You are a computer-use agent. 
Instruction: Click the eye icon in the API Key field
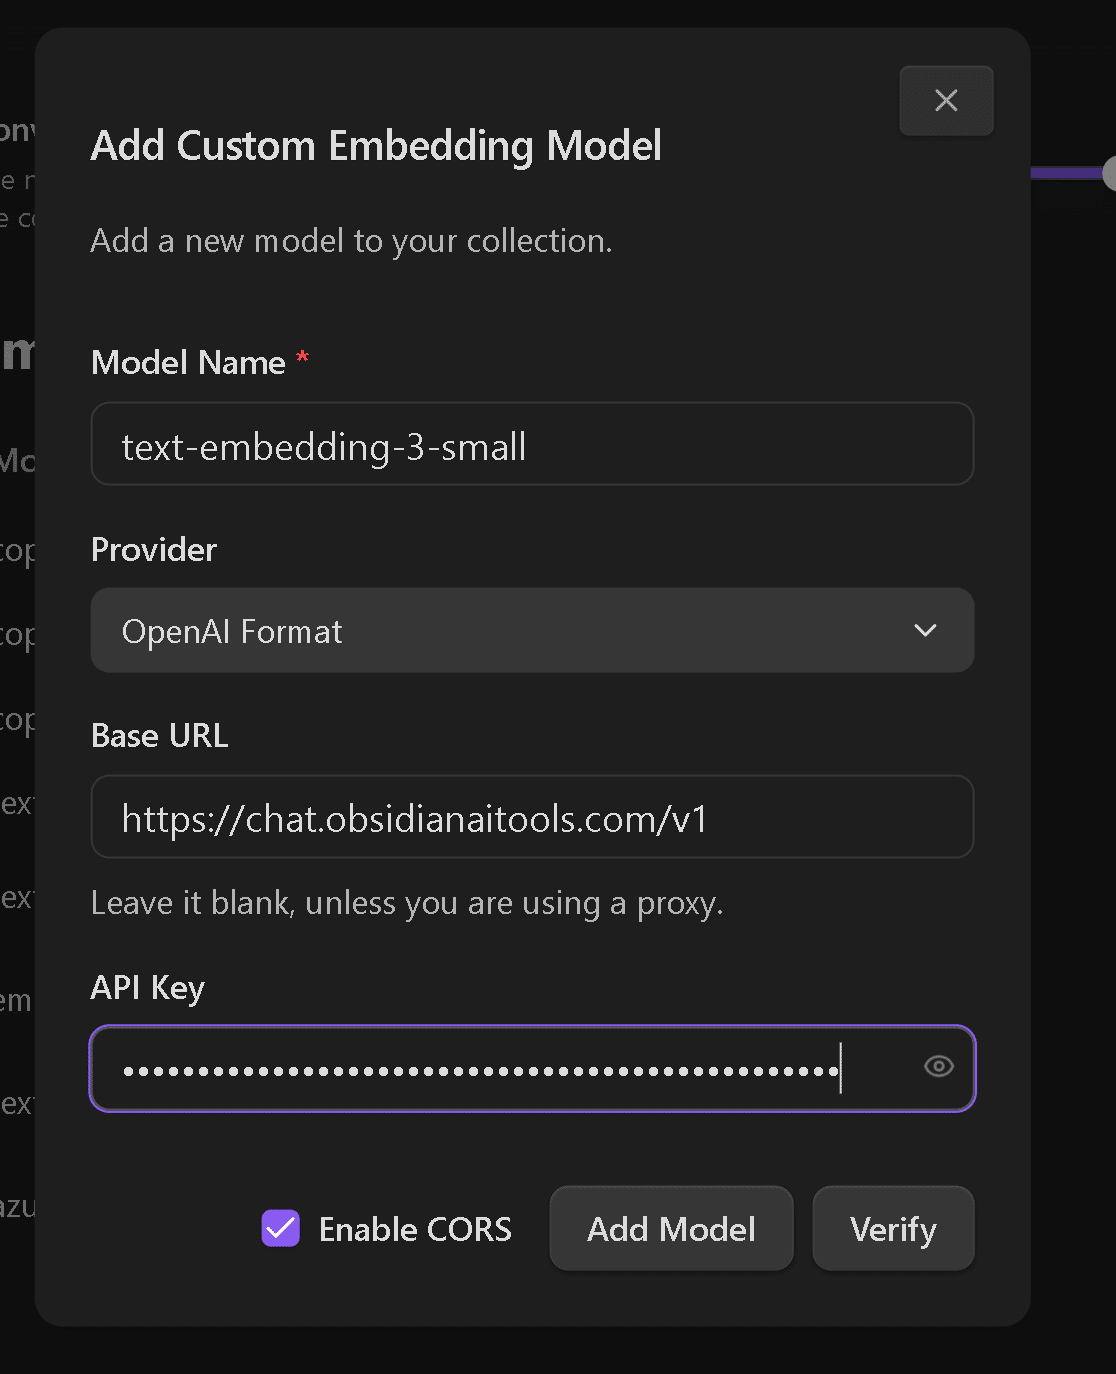click(x=938, y=1067)
